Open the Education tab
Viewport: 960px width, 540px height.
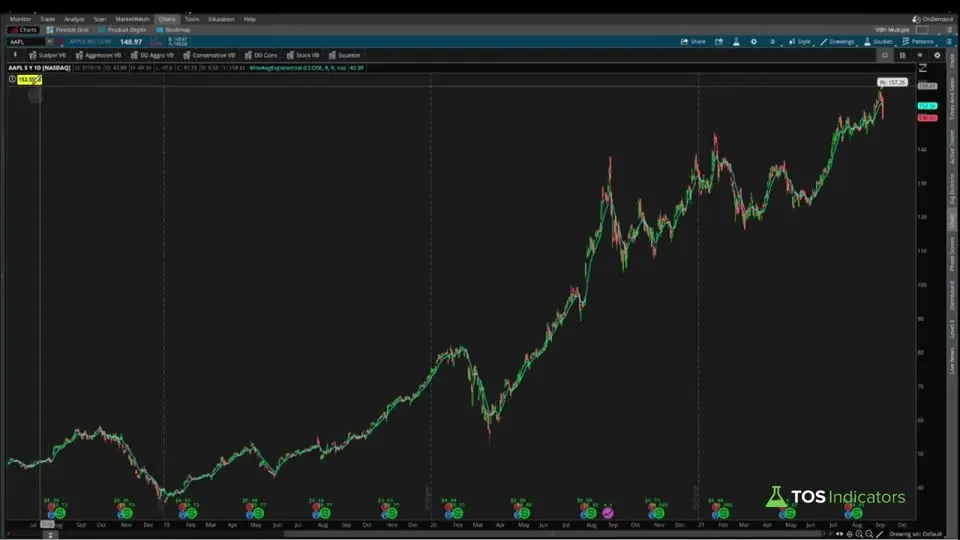pos(221,19)
